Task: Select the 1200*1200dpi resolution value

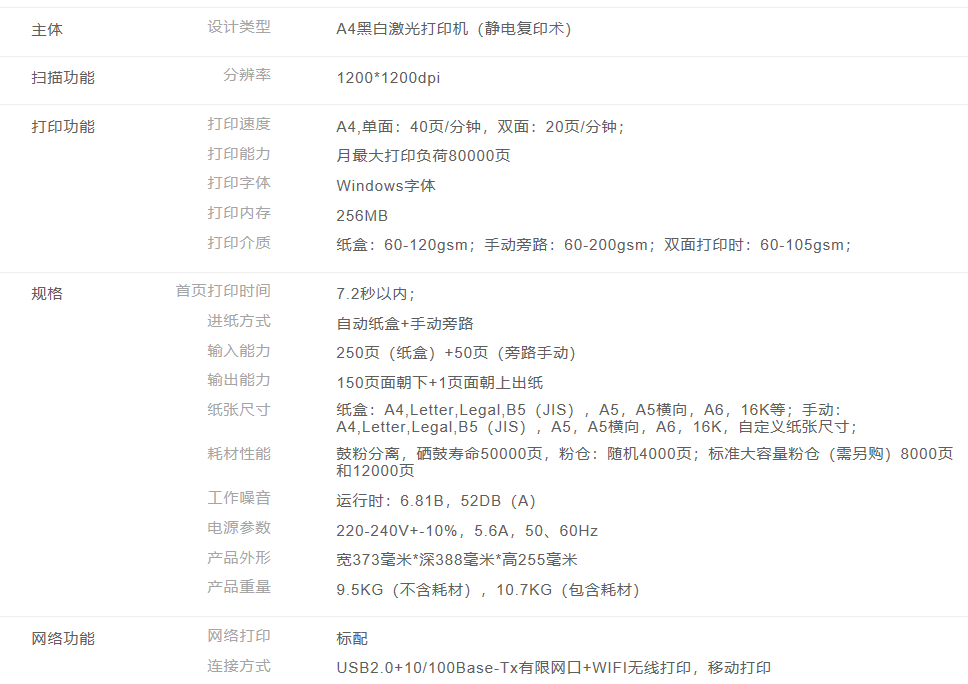Action: (388, 78)
